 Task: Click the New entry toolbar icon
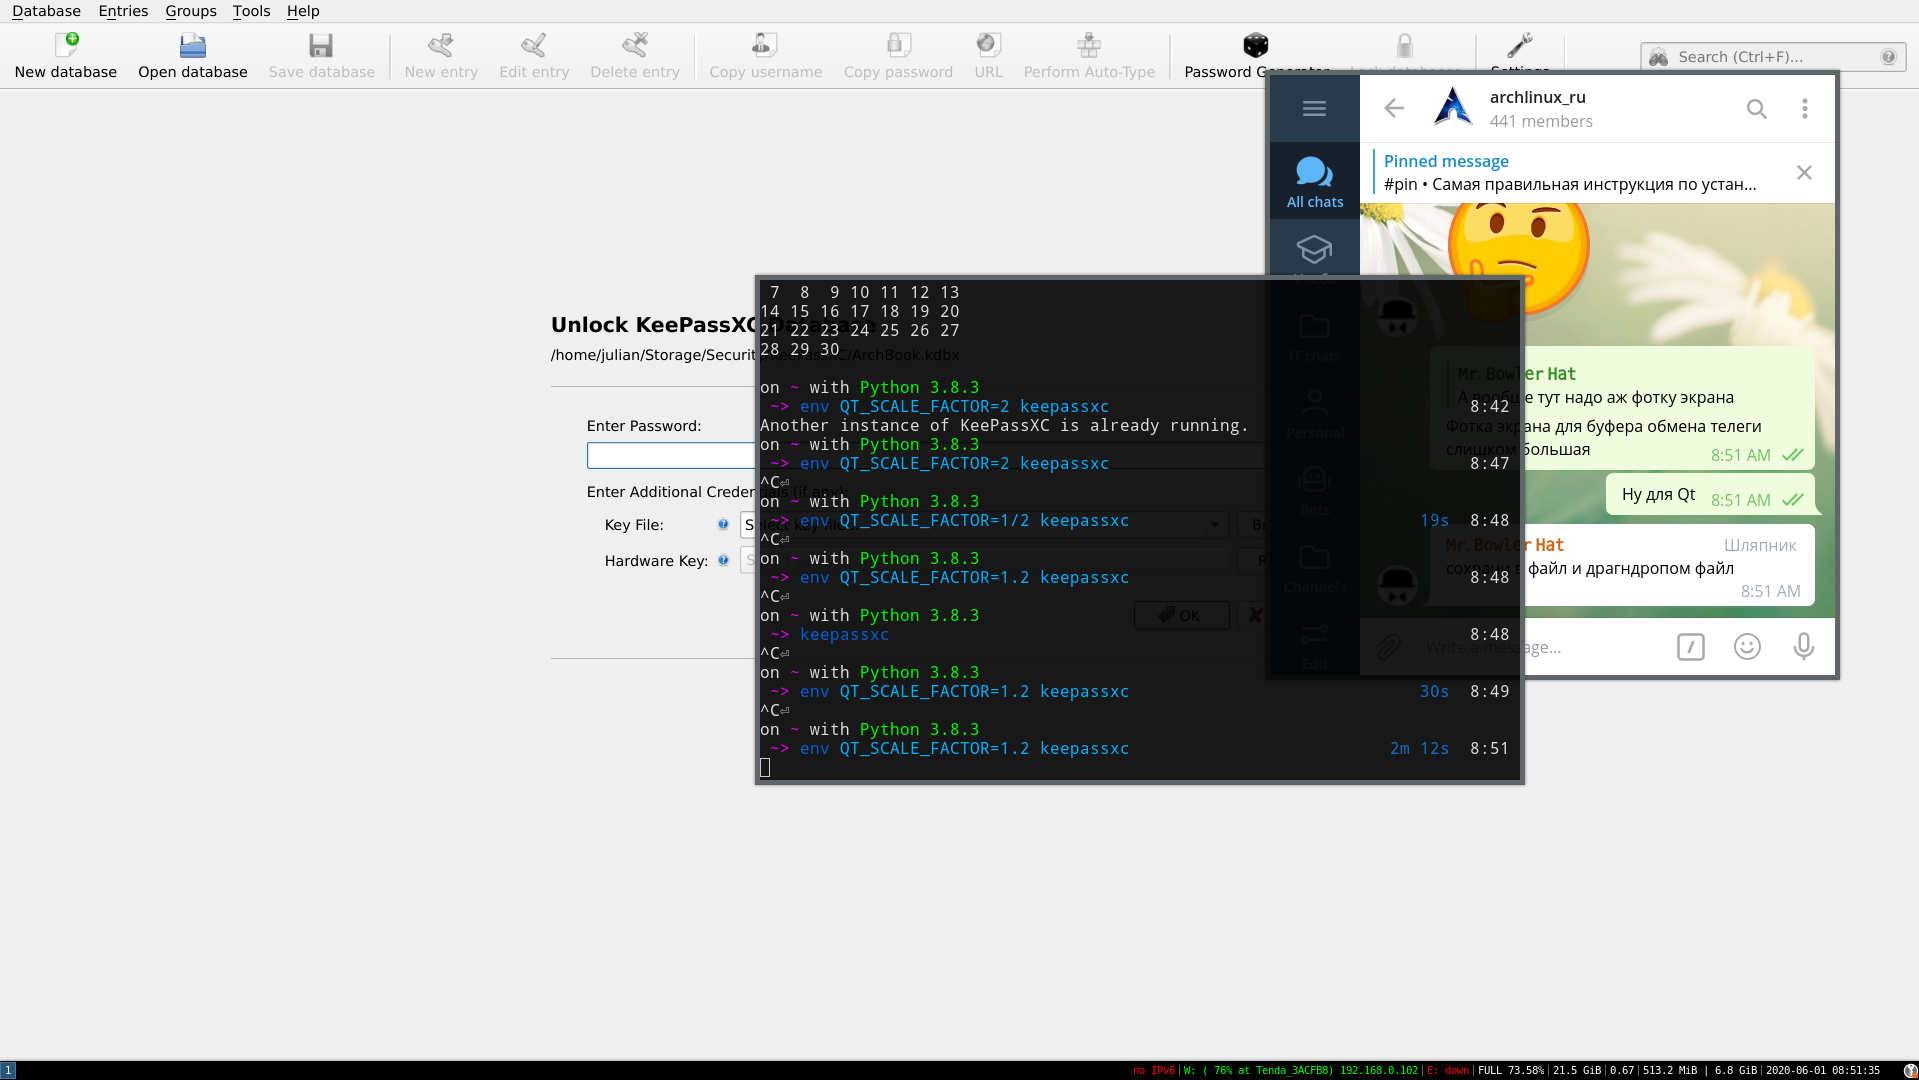point(441,45)
